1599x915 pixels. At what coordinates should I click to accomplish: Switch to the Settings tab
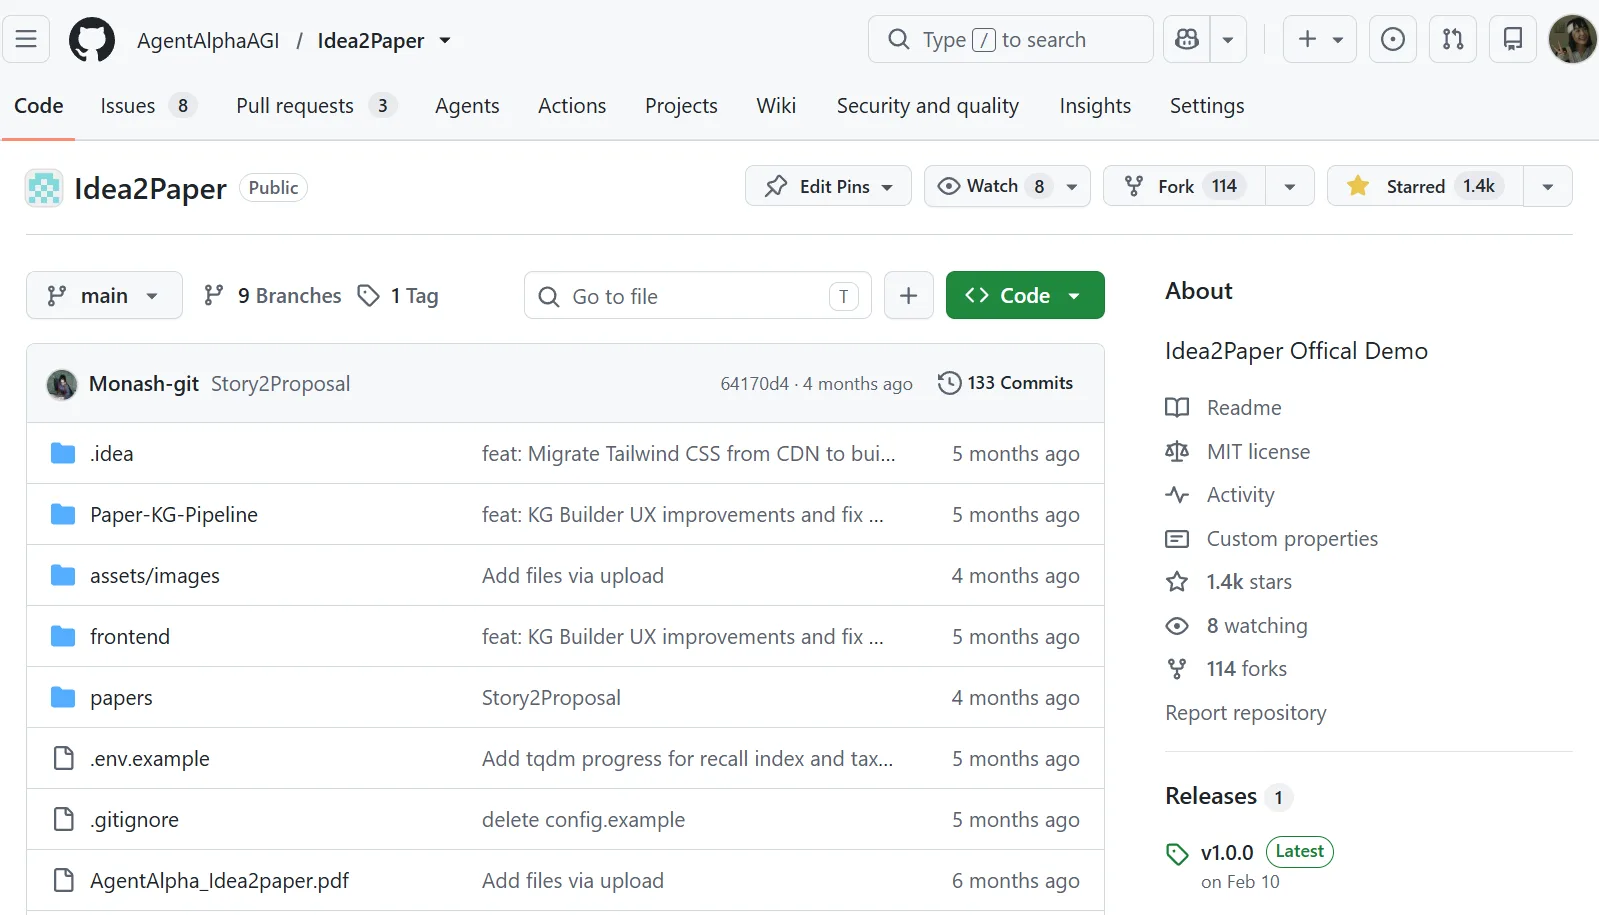pos(1207,106)
